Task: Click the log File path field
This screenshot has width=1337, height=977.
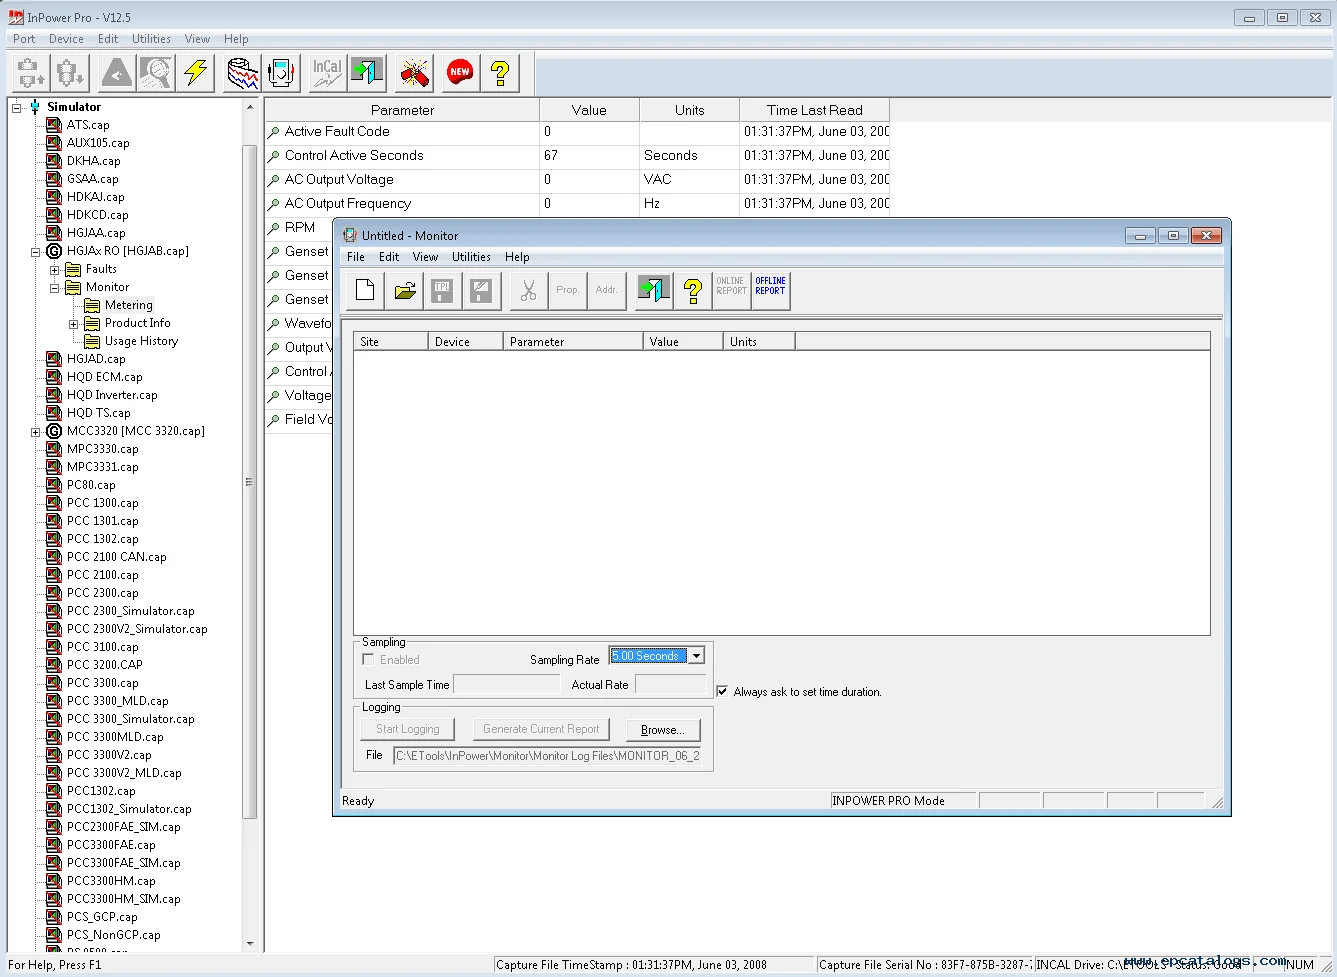Action: (547, 756)
